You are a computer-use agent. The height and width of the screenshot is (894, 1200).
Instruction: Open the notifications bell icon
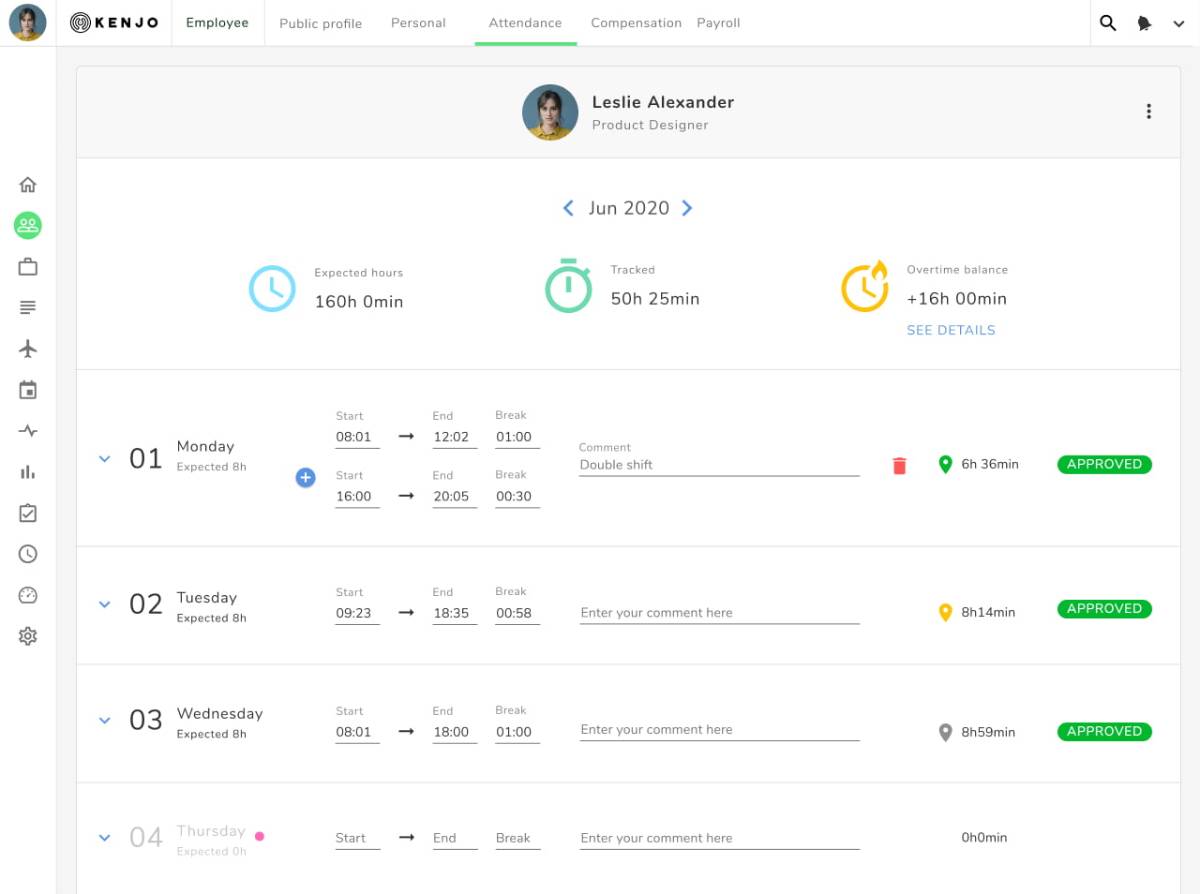pyautogui.click(x=1145, y=23)
